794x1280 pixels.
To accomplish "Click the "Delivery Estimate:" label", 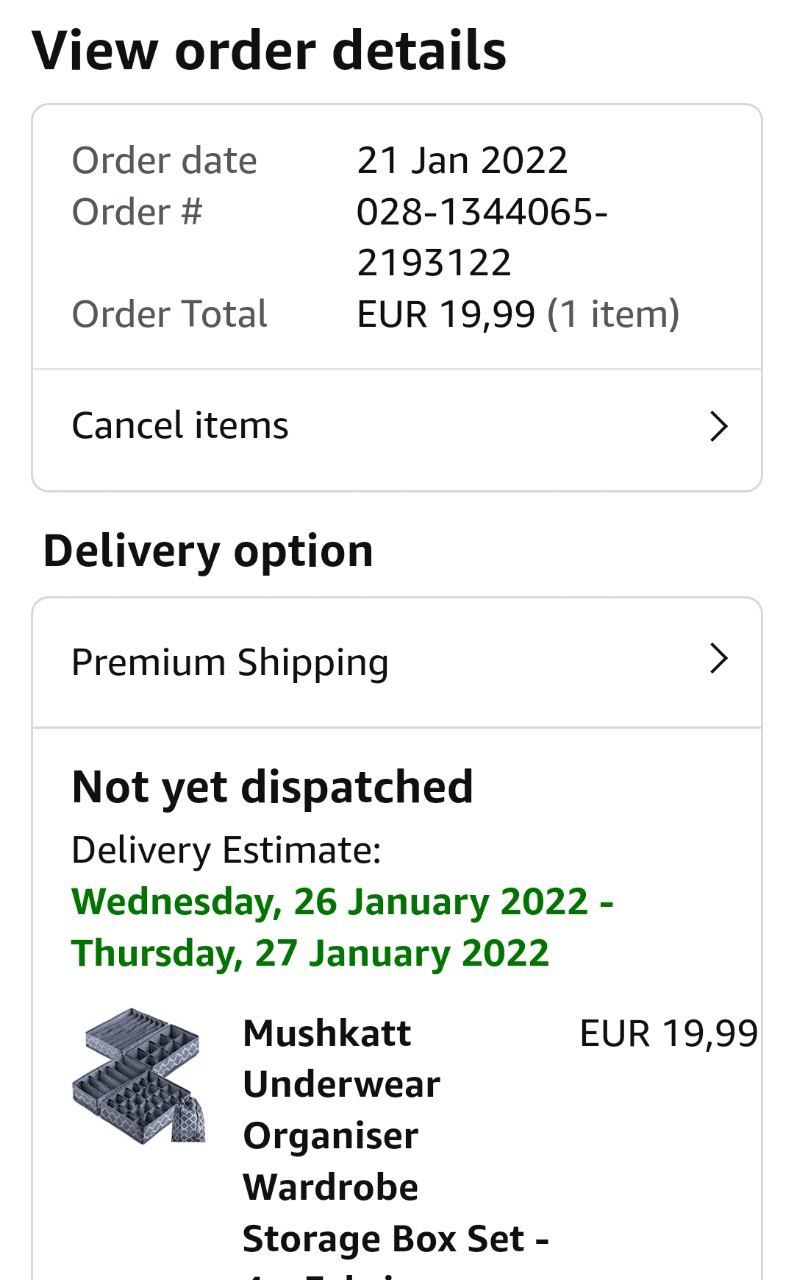I will 226,850.
